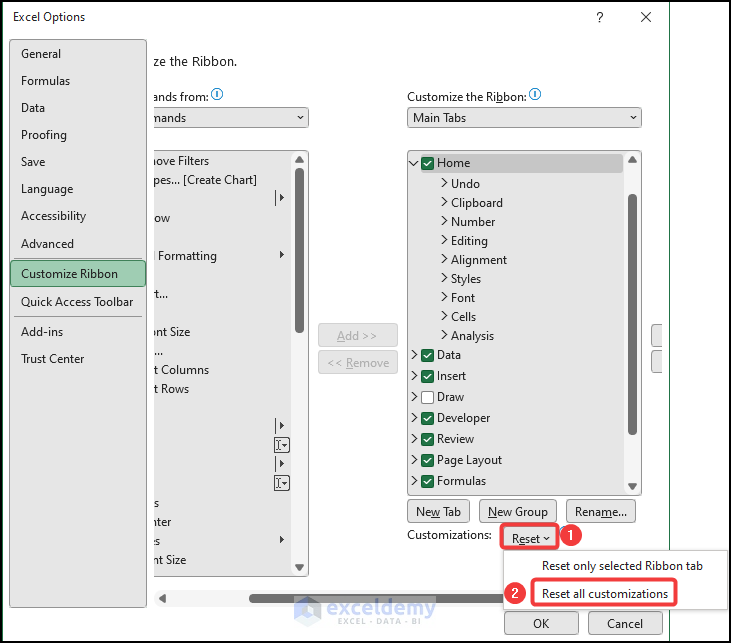731x643 pixels.
Task: Confirm with the OK button
Action: pyautogui.click(x=541, y=624)
